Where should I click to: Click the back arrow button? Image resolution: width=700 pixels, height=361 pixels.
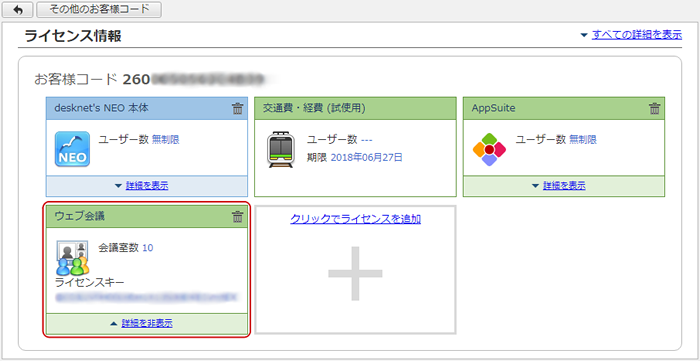click(17, 9)
